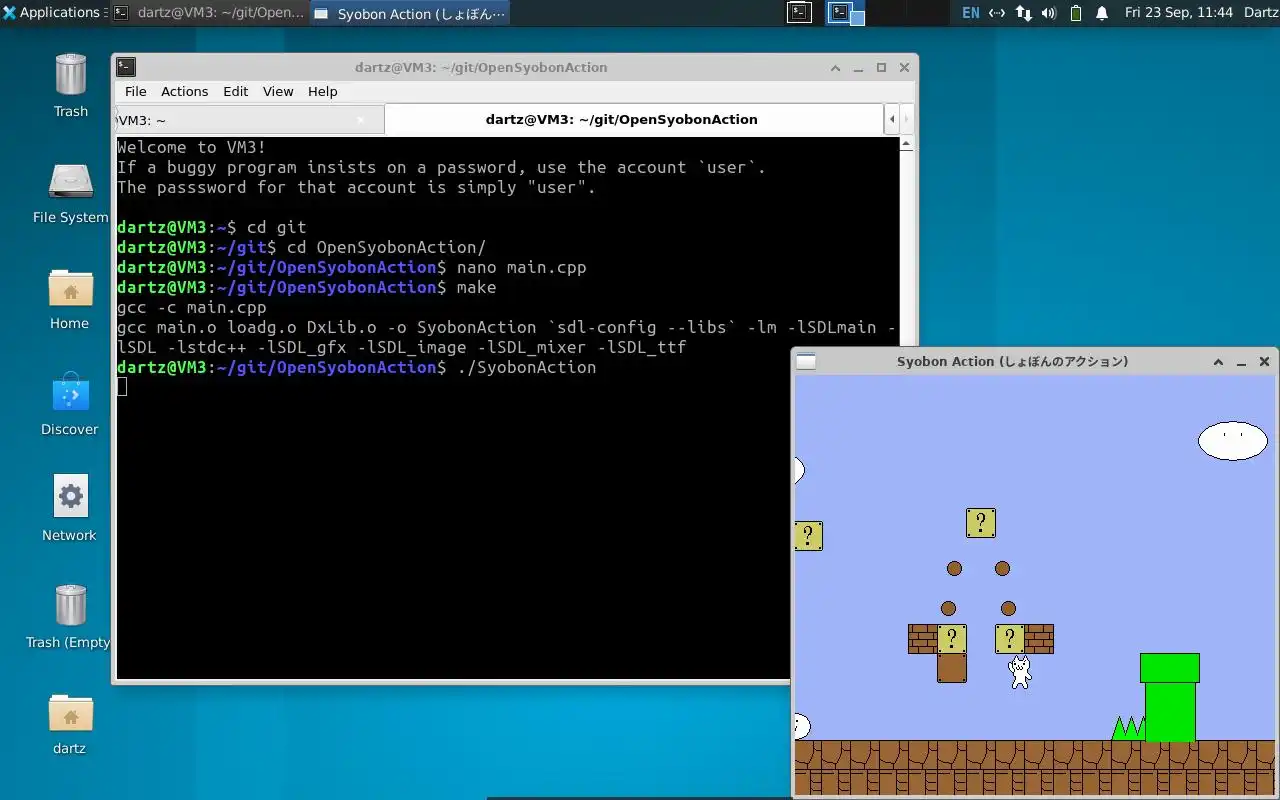
Task: Open the Applications menu in the panel
Action: [x=52, y=13]
